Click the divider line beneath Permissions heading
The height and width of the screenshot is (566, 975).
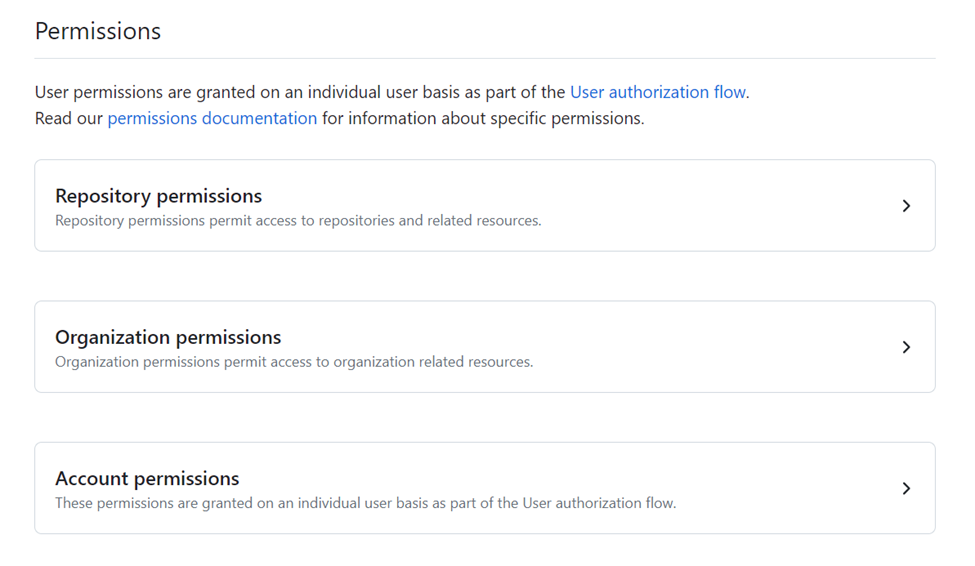[x=485, y=58]
